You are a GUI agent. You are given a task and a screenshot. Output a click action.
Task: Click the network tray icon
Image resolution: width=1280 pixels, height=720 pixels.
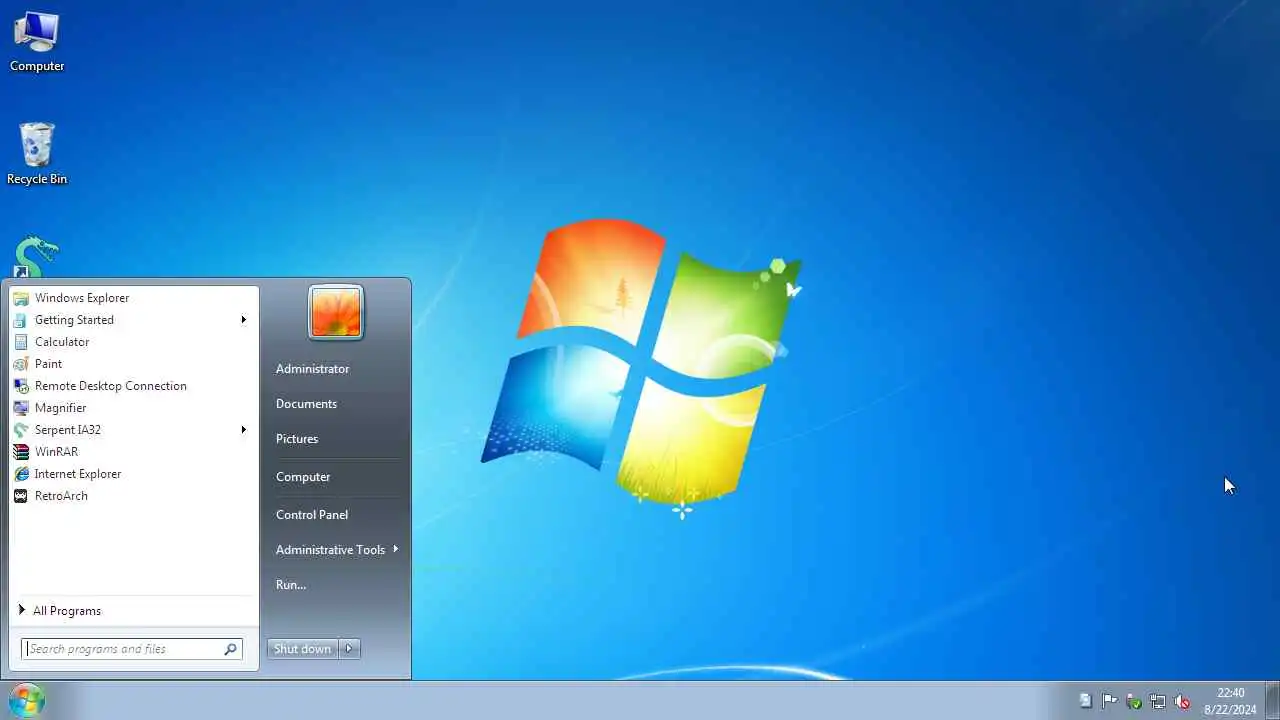point(1158,701)
